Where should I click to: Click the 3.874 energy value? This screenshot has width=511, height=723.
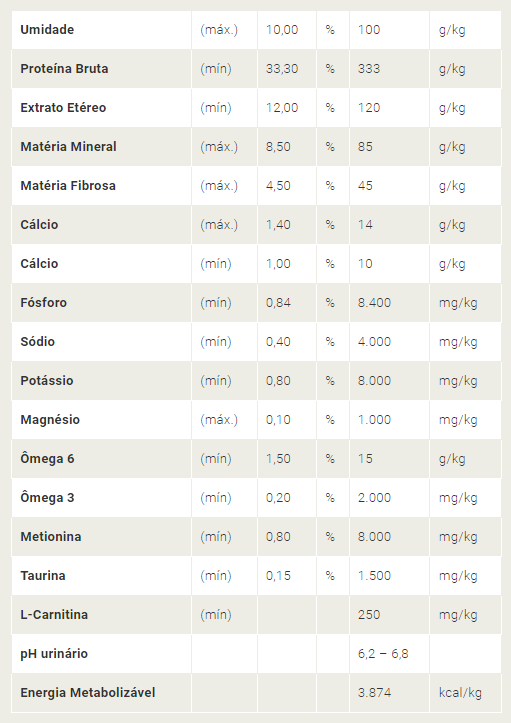point(374,693)
